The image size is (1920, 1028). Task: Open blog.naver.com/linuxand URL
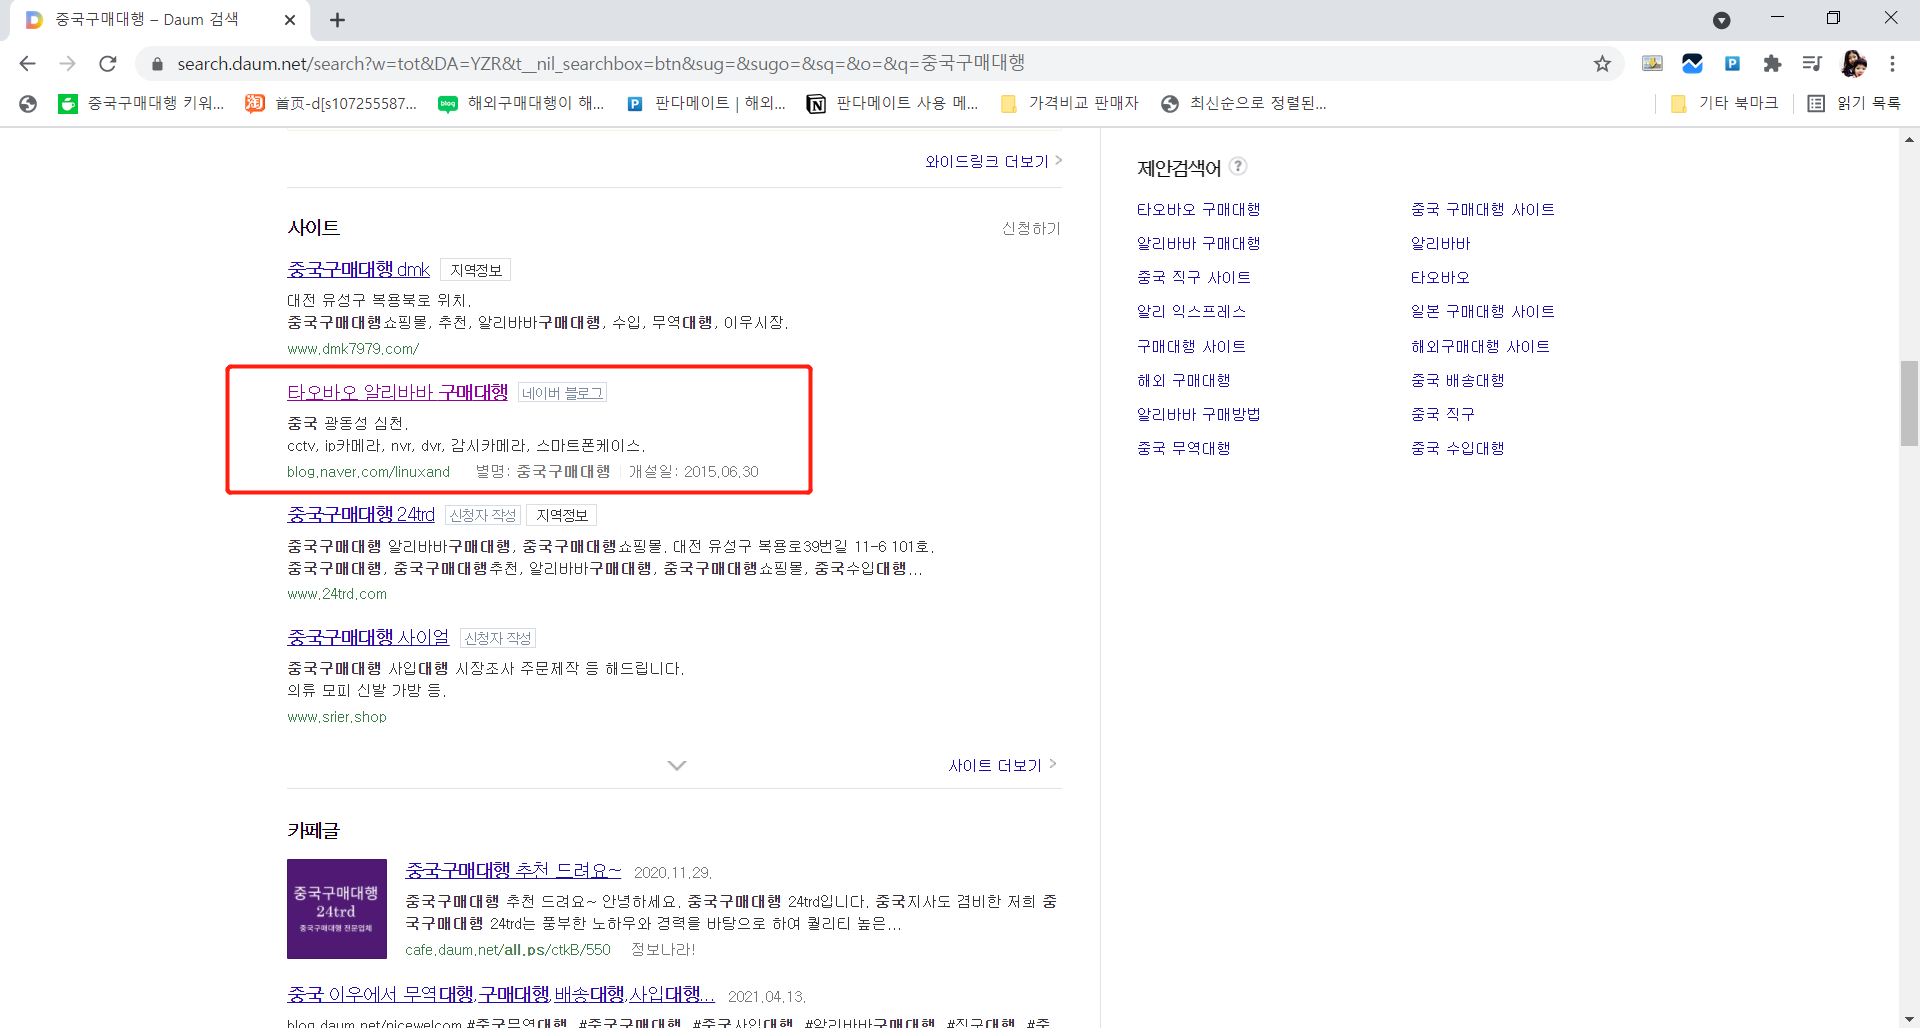click(x=368, y=472)
